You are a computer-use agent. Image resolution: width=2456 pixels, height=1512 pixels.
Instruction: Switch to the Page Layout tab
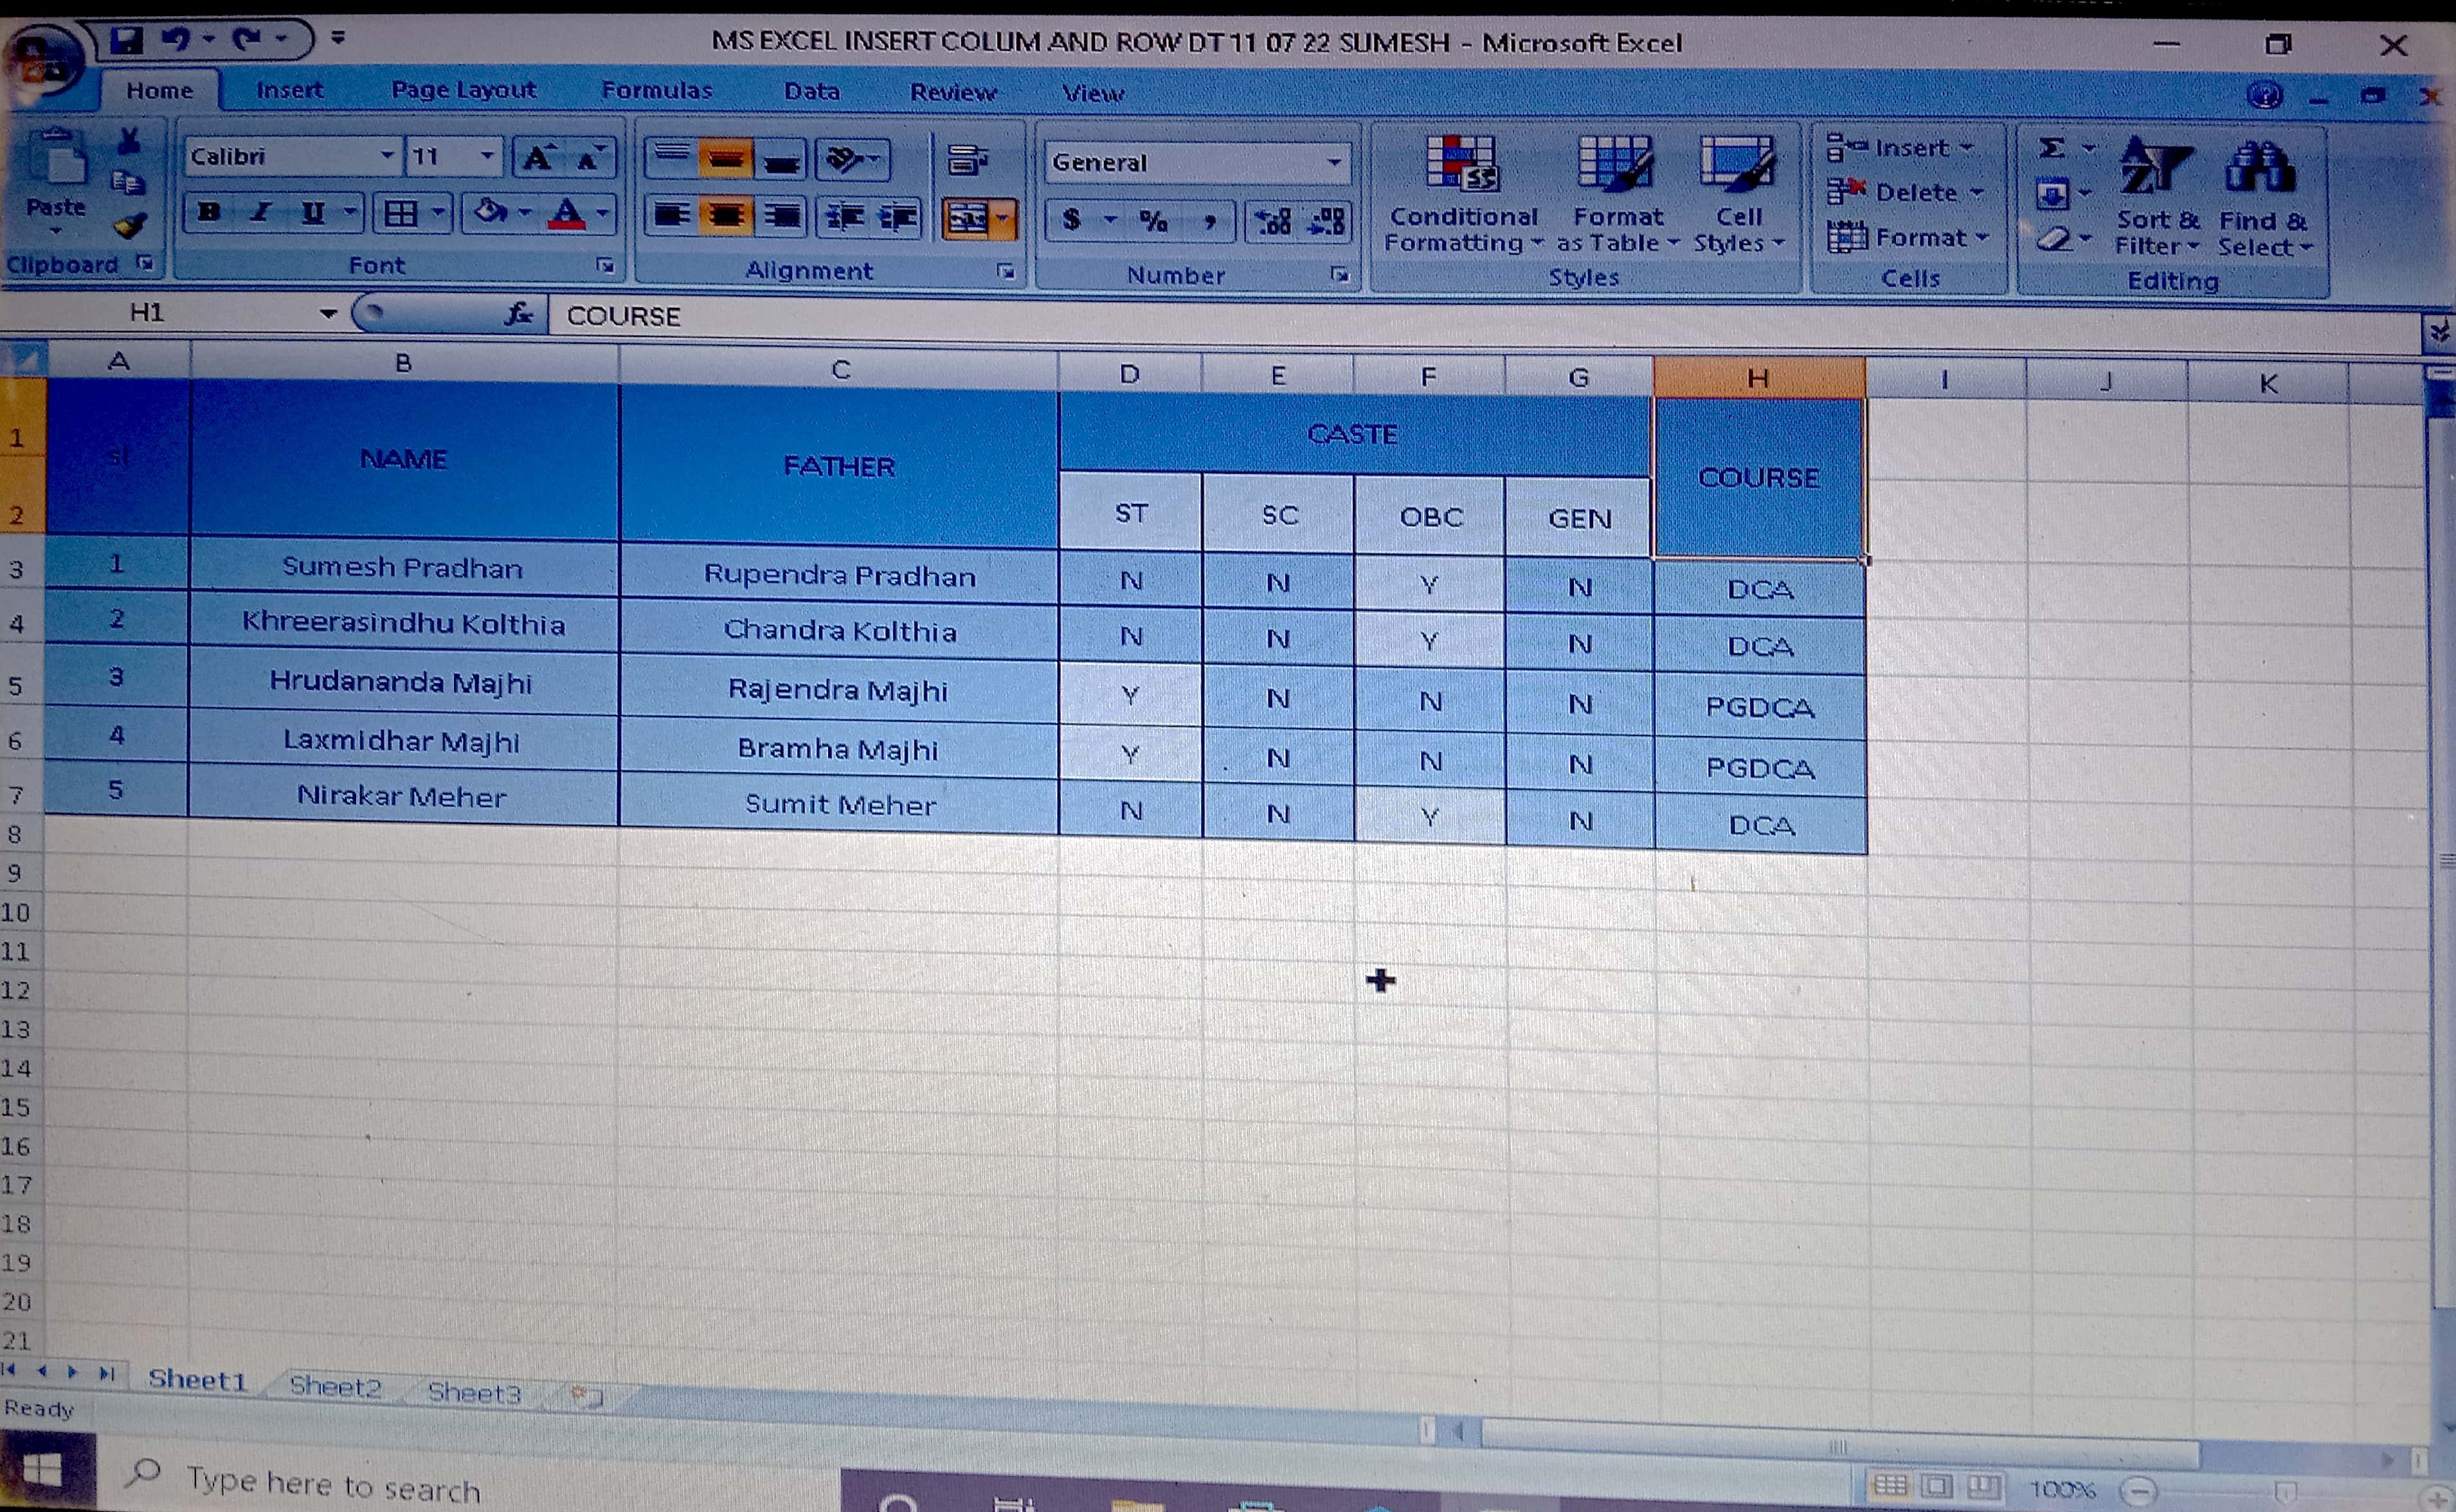point(463,90)
